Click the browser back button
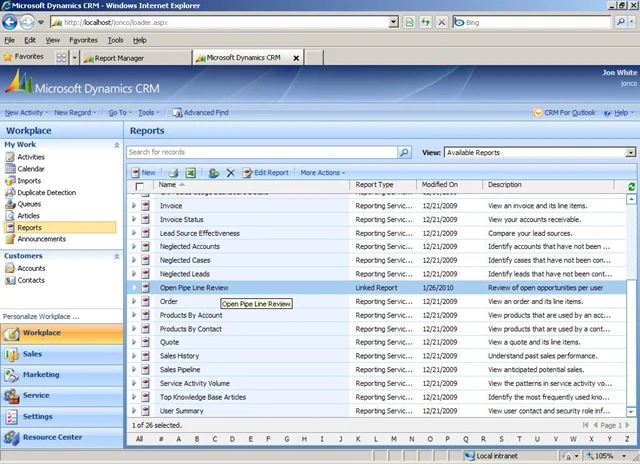 (x=10, y=22)
